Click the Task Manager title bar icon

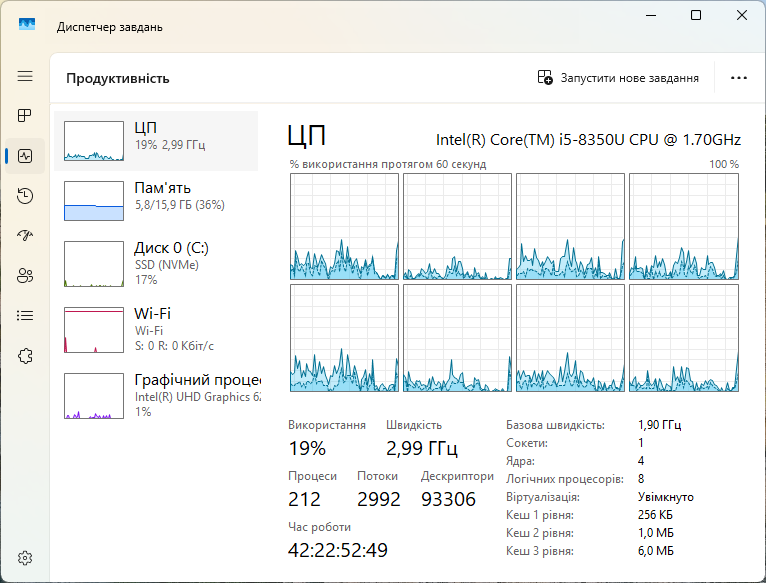(x=27, y=24)
